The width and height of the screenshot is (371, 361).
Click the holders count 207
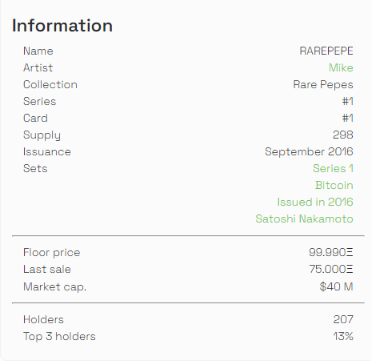click(x=343, y=319)
